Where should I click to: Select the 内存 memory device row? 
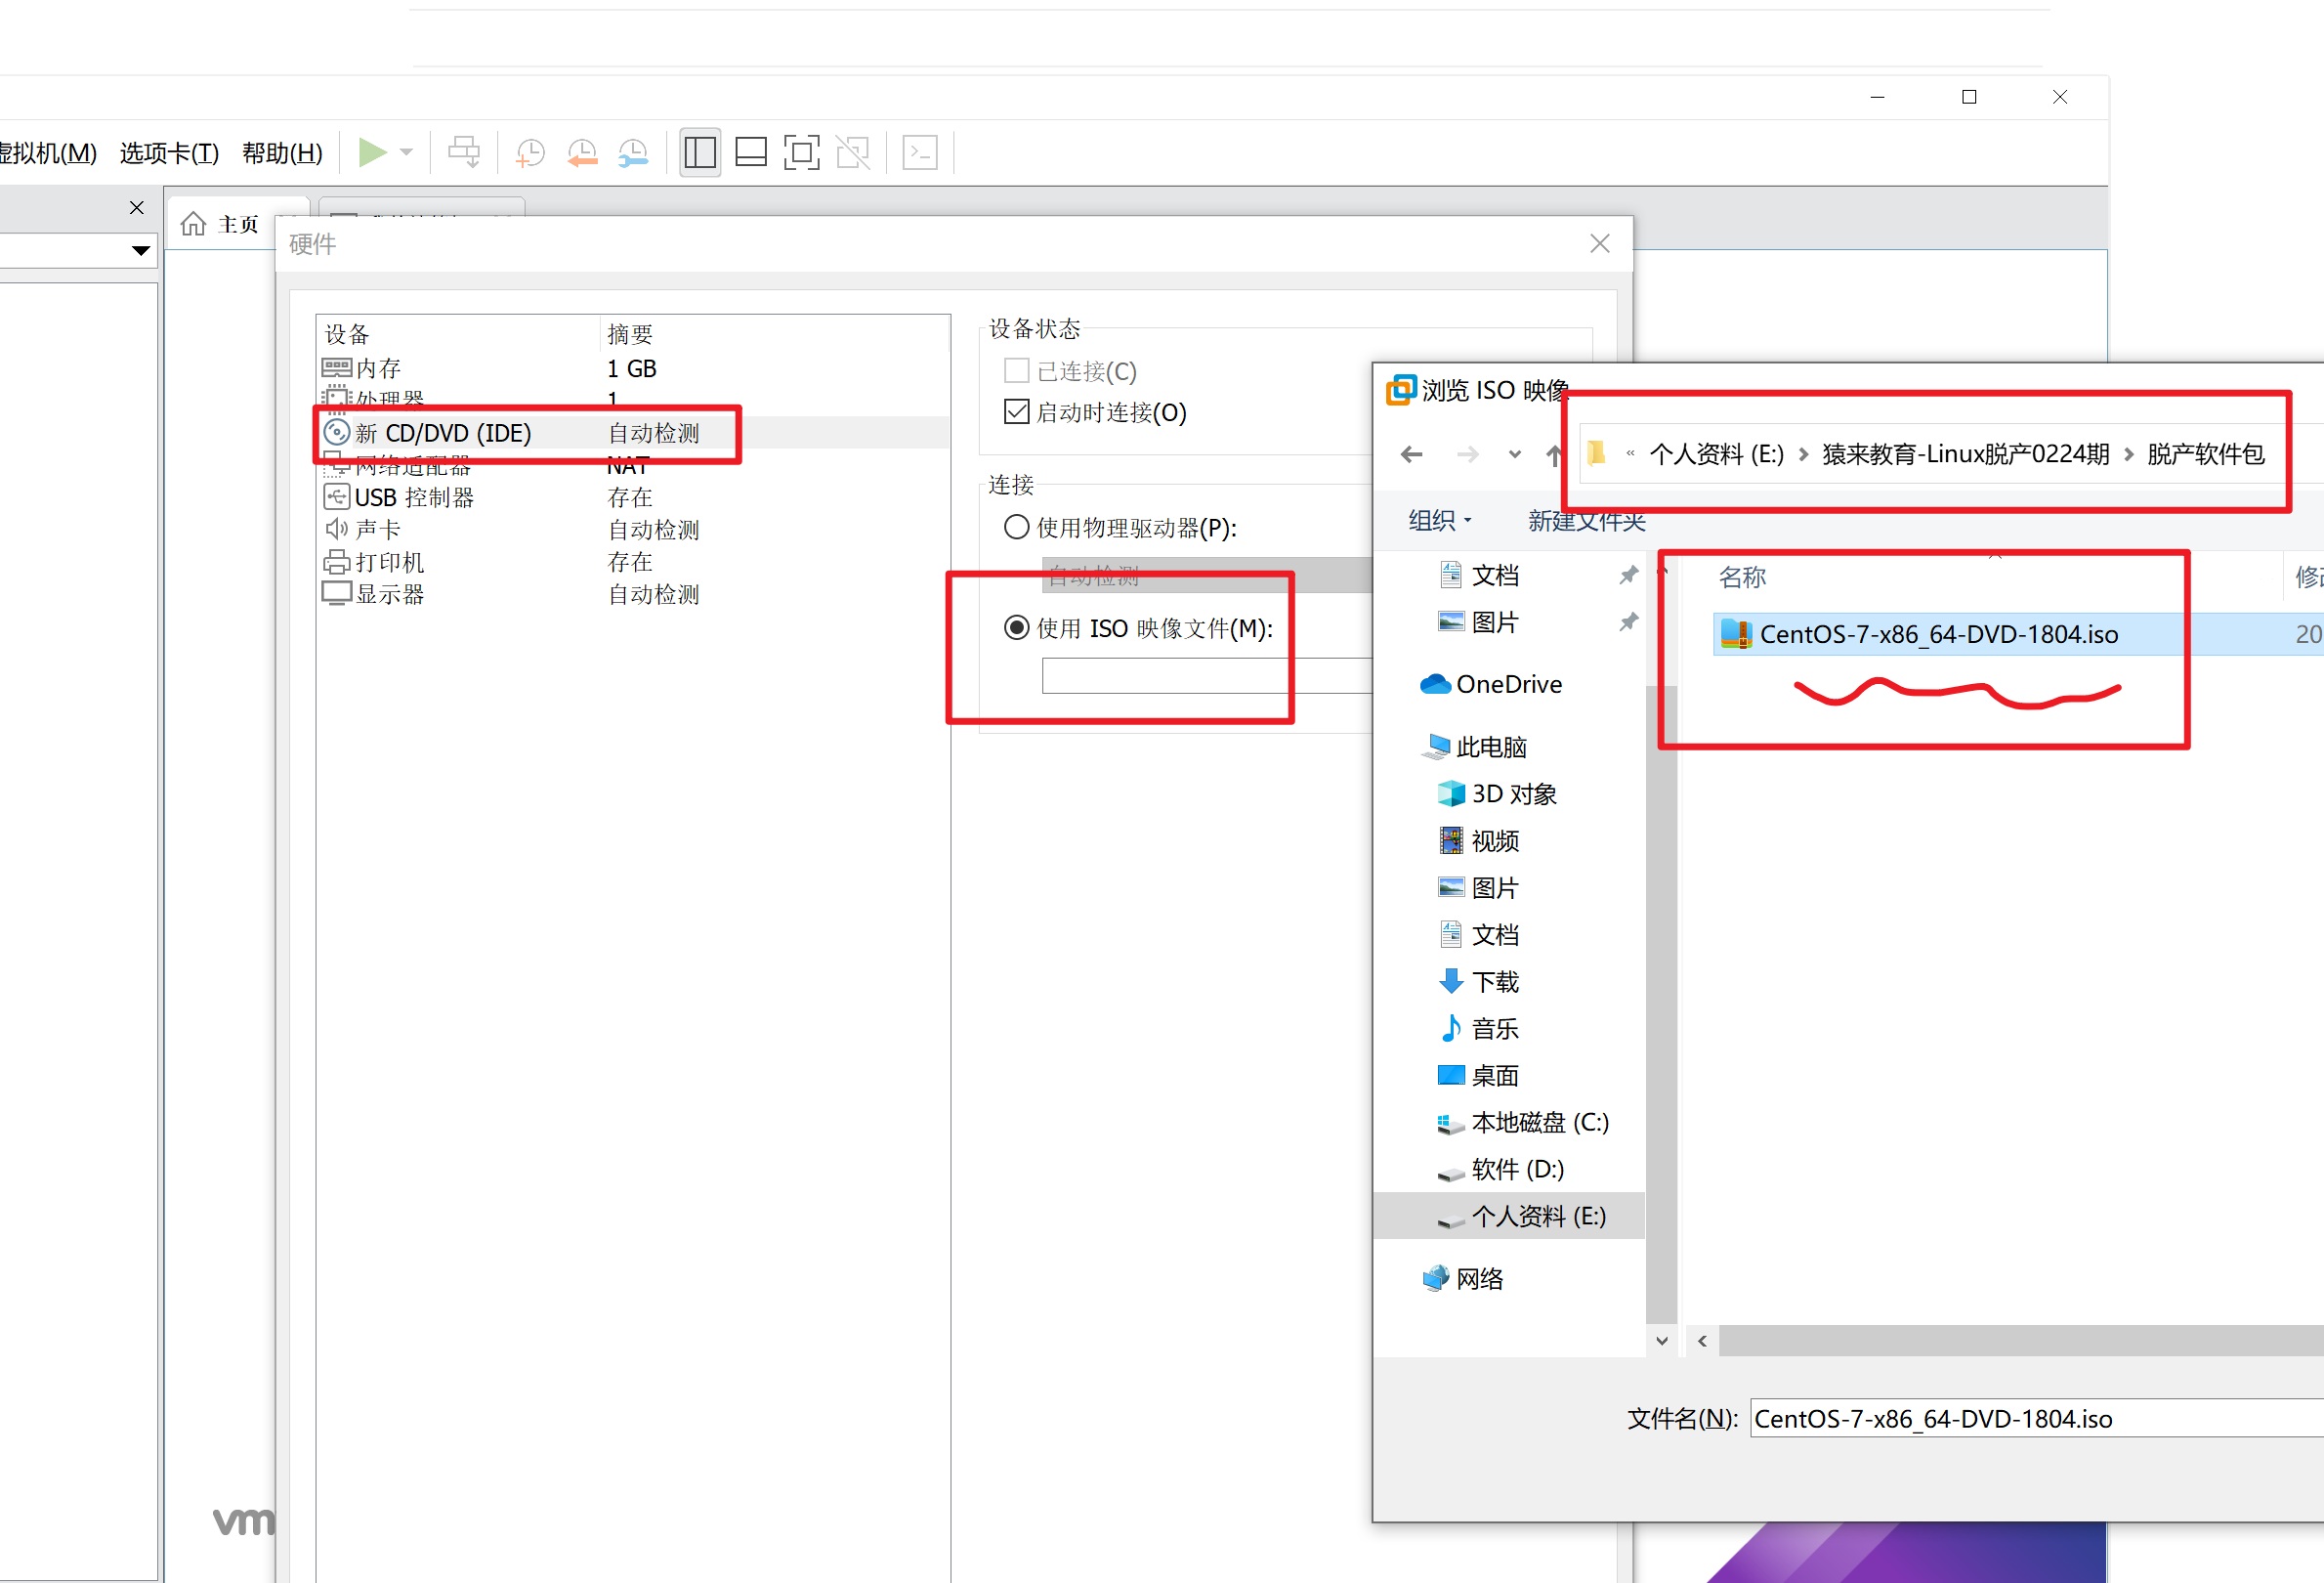633,368
